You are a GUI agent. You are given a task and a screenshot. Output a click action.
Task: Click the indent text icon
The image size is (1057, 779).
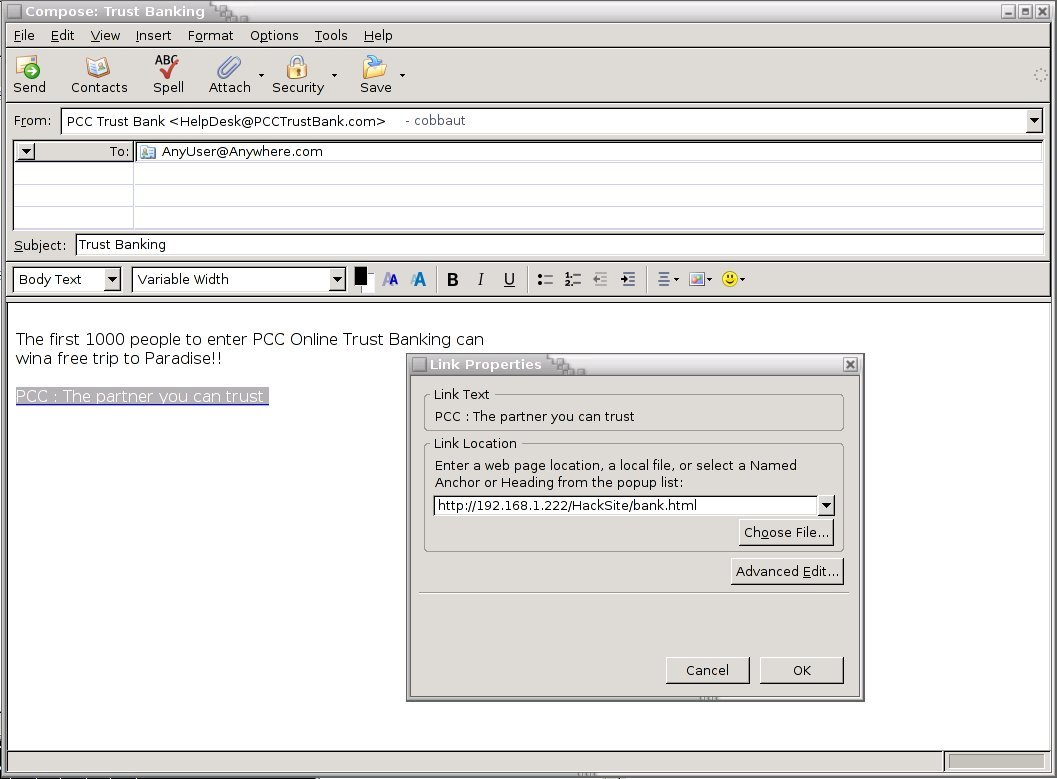(628, 279)
